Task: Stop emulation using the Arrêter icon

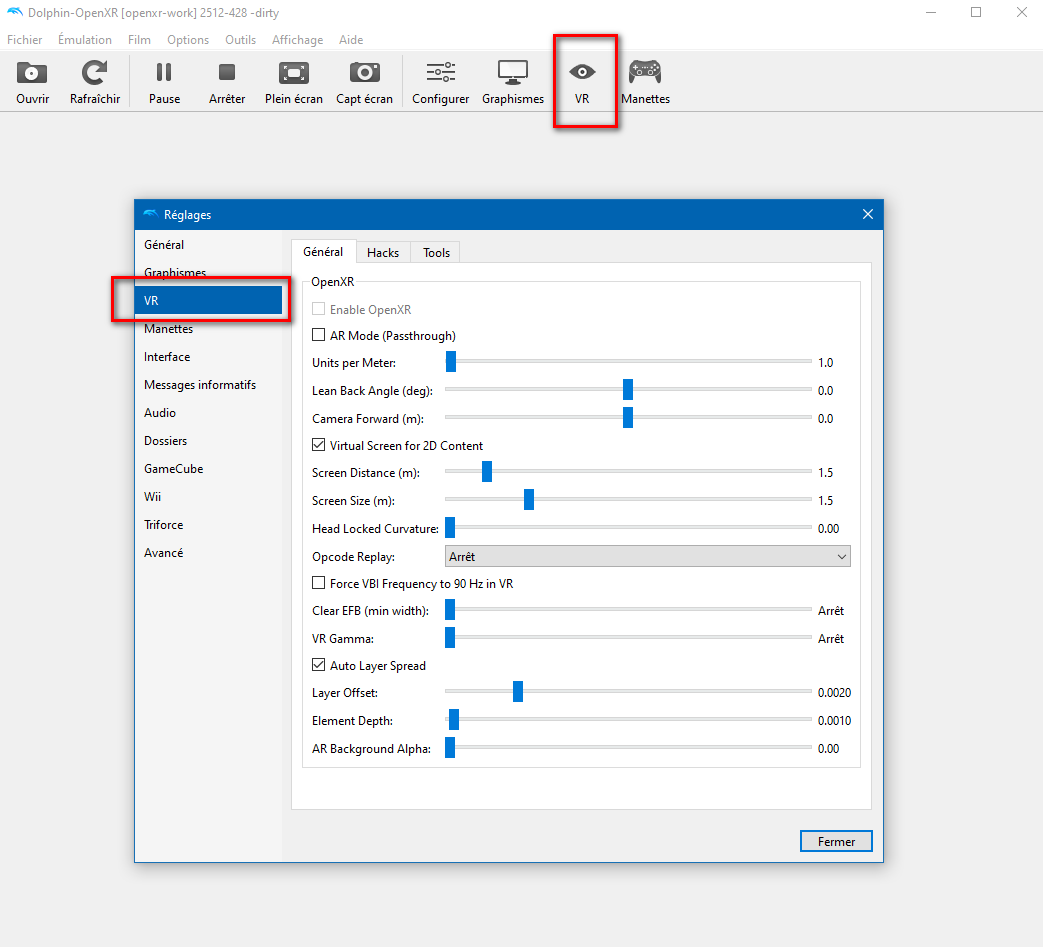Action: click(x=227, y=73)
